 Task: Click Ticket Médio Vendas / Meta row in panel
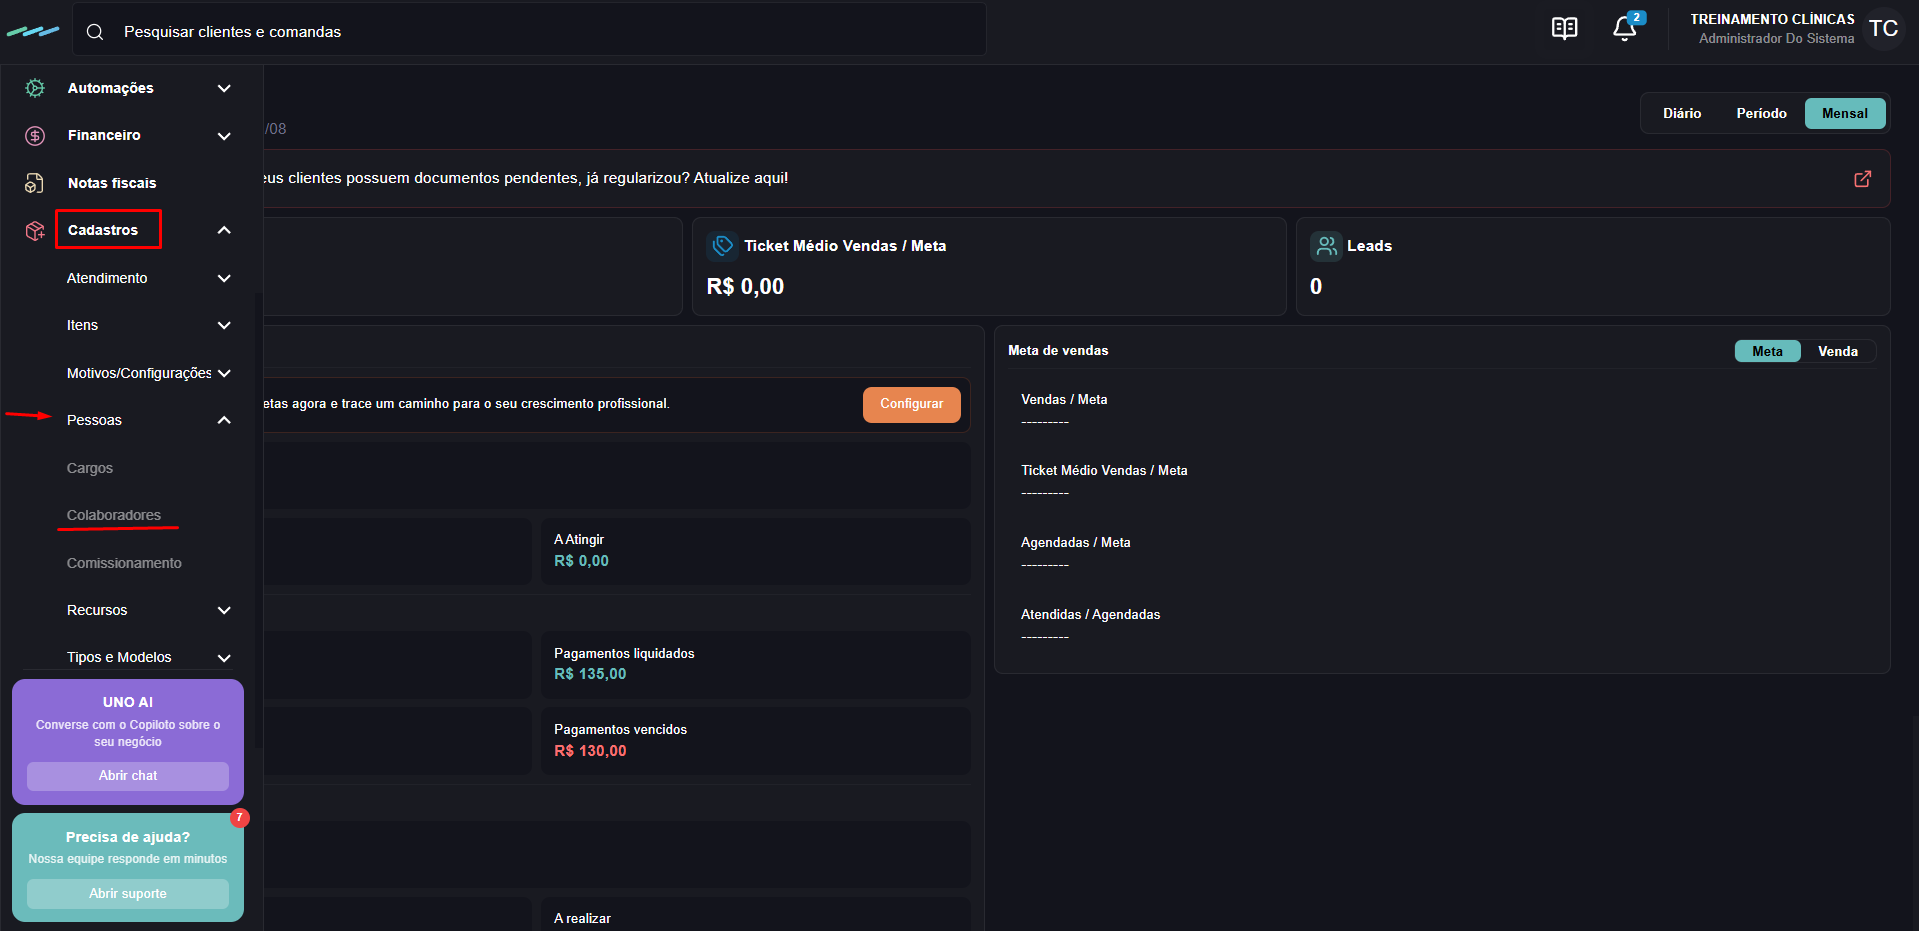pyautogui.click(x=1104, y=480)
